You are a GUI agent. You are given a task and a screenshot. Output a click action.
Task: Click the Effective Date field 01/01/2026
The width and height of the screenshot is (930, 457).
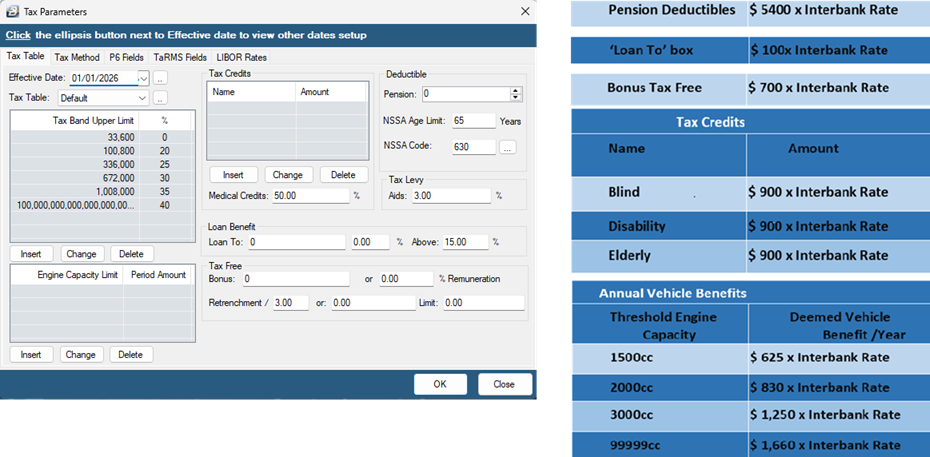point(104,78)
